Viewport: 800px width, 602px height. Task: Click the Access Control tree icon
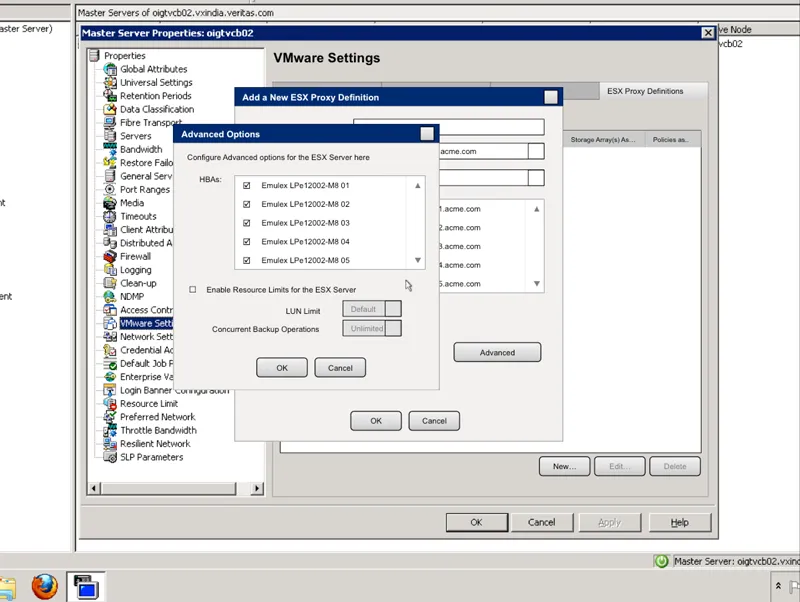tap(110, 310)
